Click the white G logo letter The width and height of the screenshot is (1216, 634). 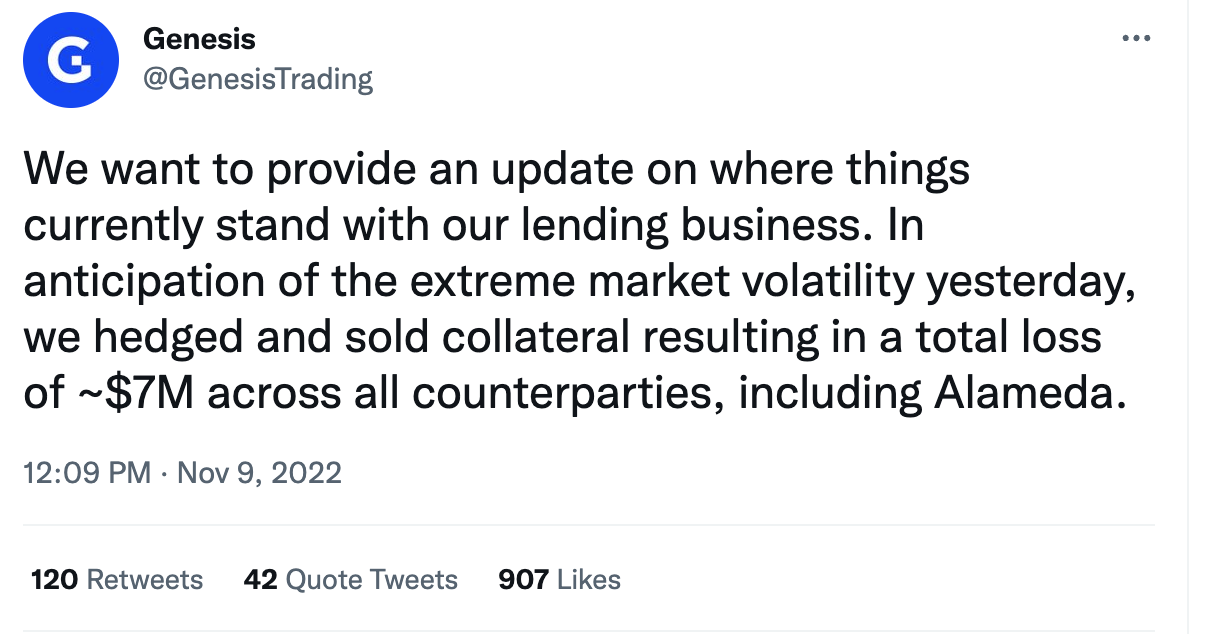[x=72, y=61]
